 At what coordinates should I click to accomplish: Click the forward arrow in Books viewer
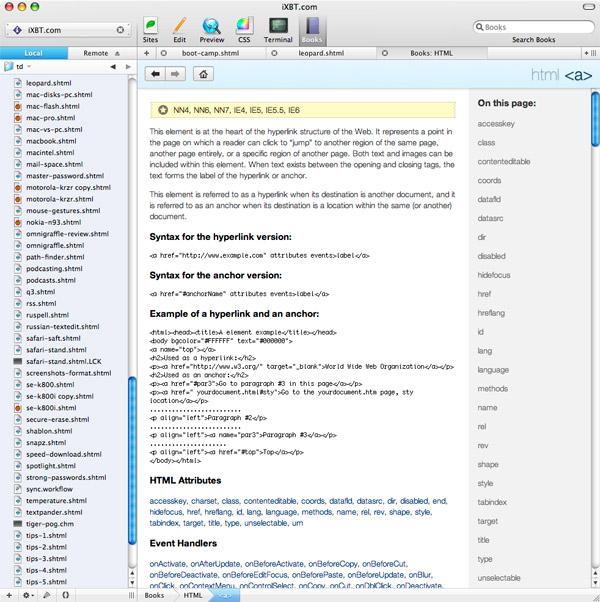click(175, 74)
